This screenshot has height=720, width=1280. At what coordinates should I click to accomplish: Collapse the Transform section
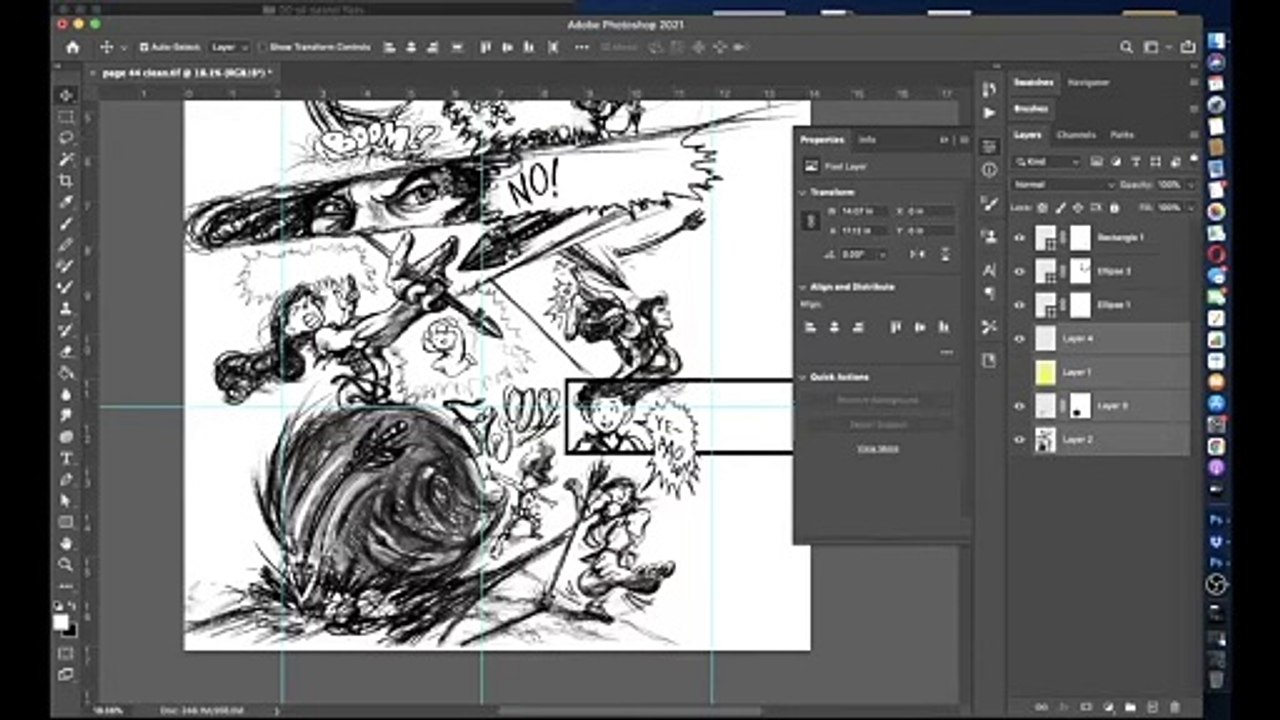click(802, 192)
